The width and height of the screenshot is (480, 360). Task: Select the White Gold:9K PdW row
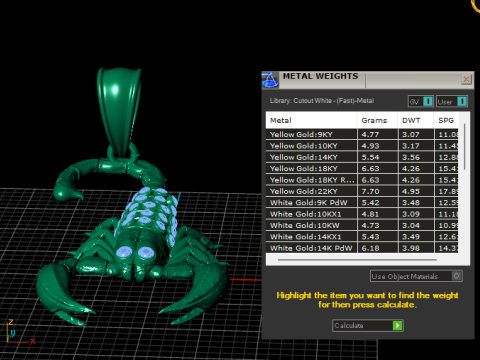click(x=362, y=202)
